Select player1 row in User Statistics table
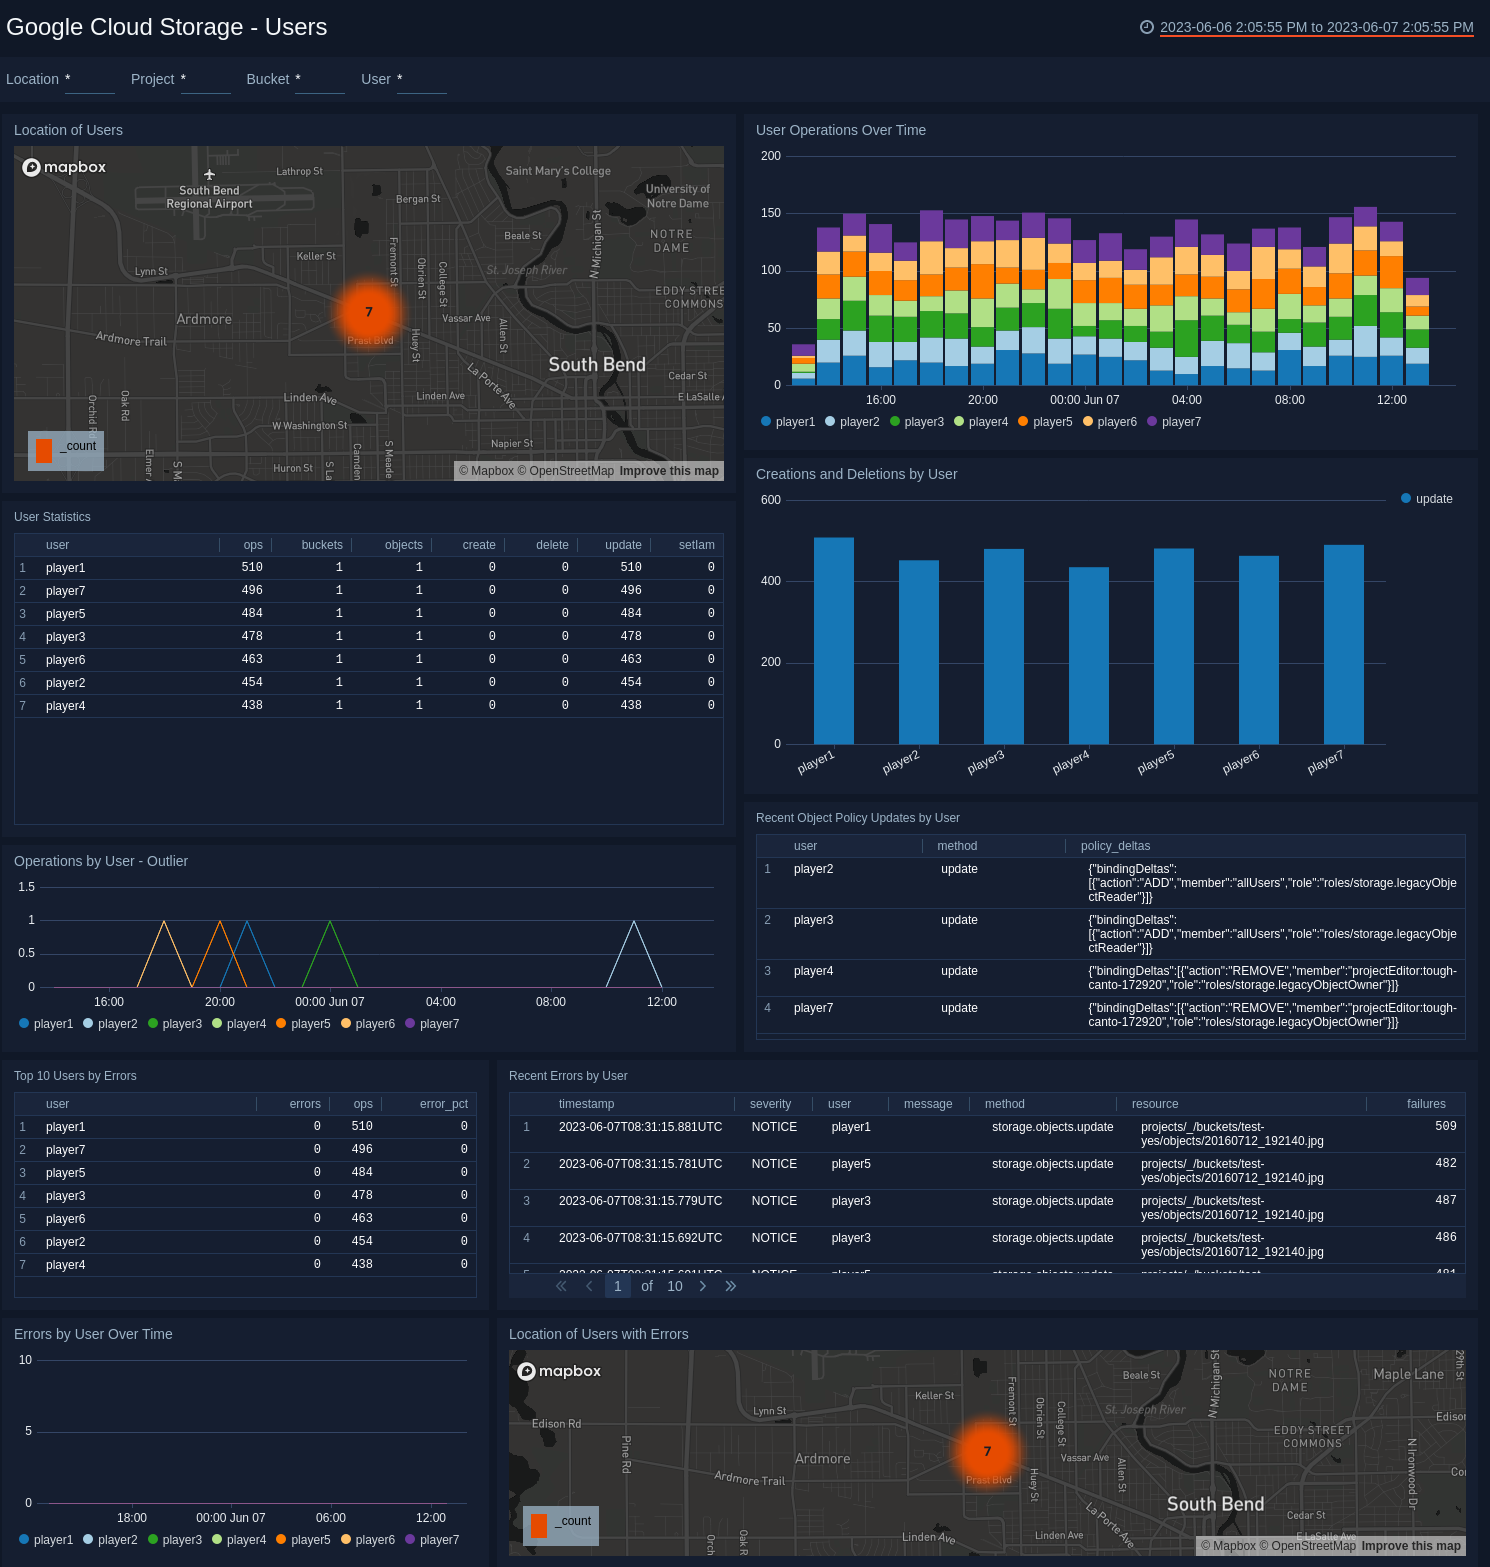The height and width of the screenshot is (1567, 1490). pos(368,568)
